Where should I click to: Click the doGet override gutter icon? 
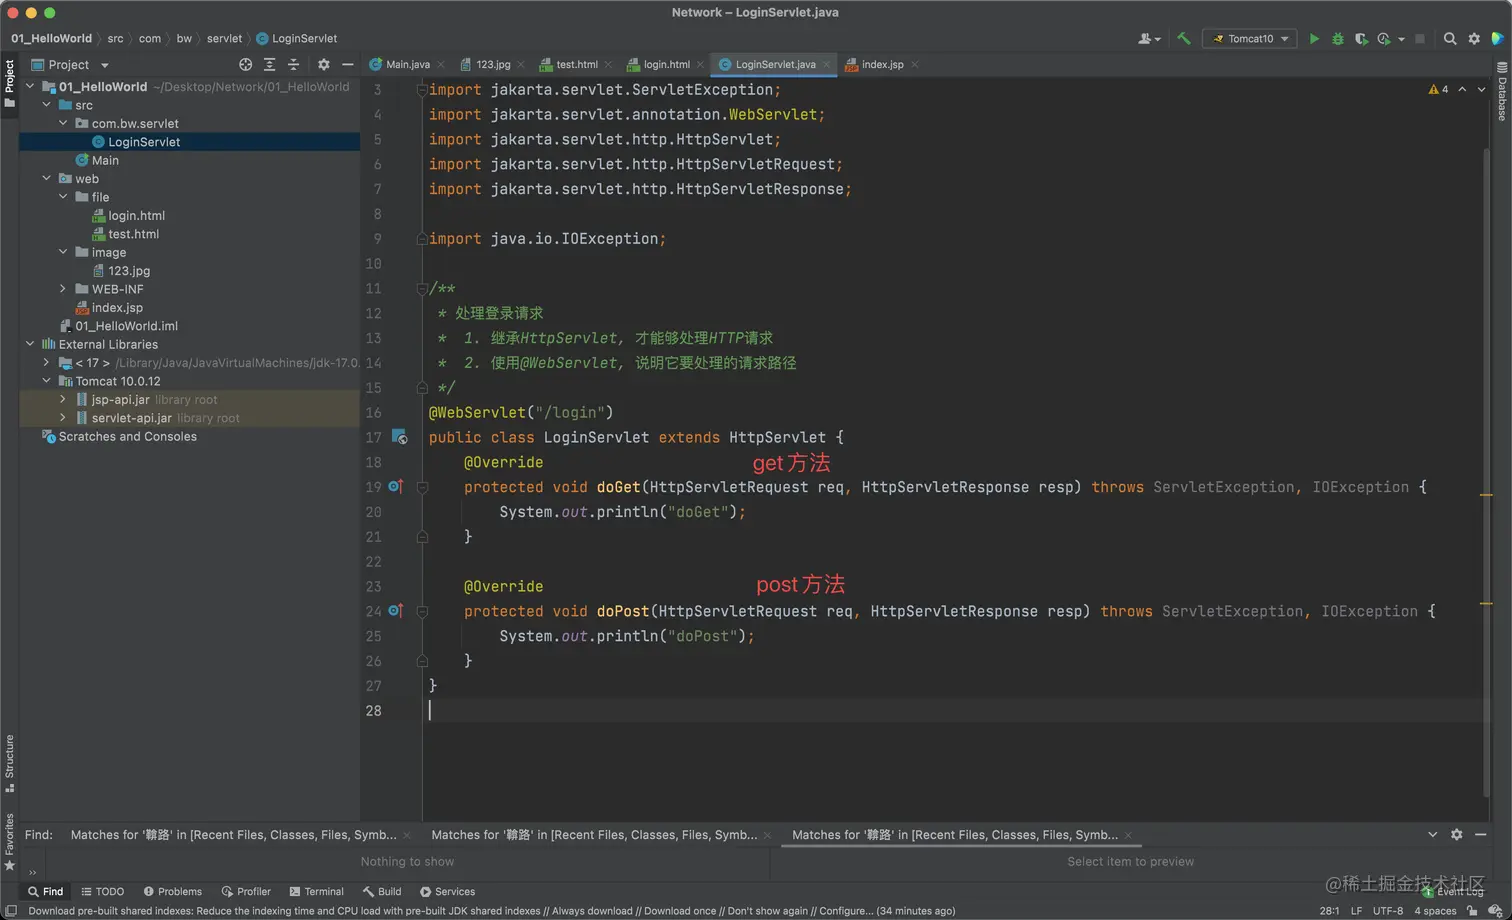(x=395, y=487)
